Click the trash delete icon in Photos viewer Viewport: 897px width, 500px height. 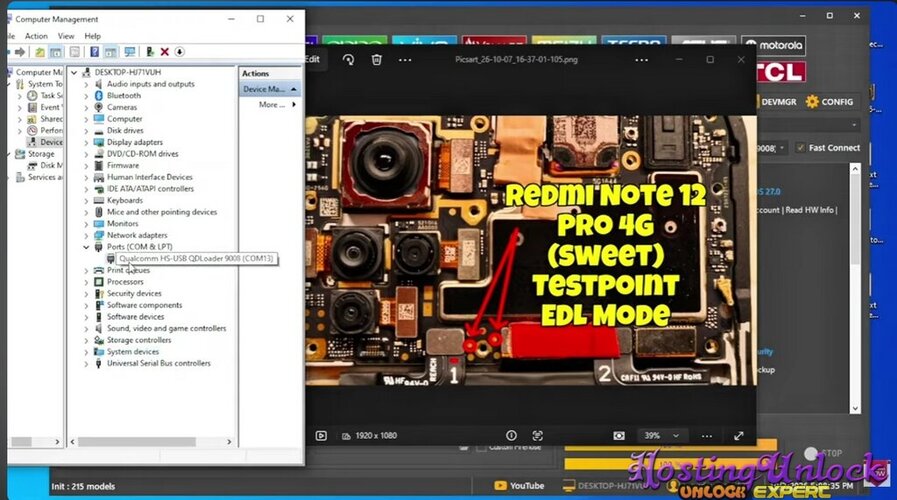tap(376, 59)
